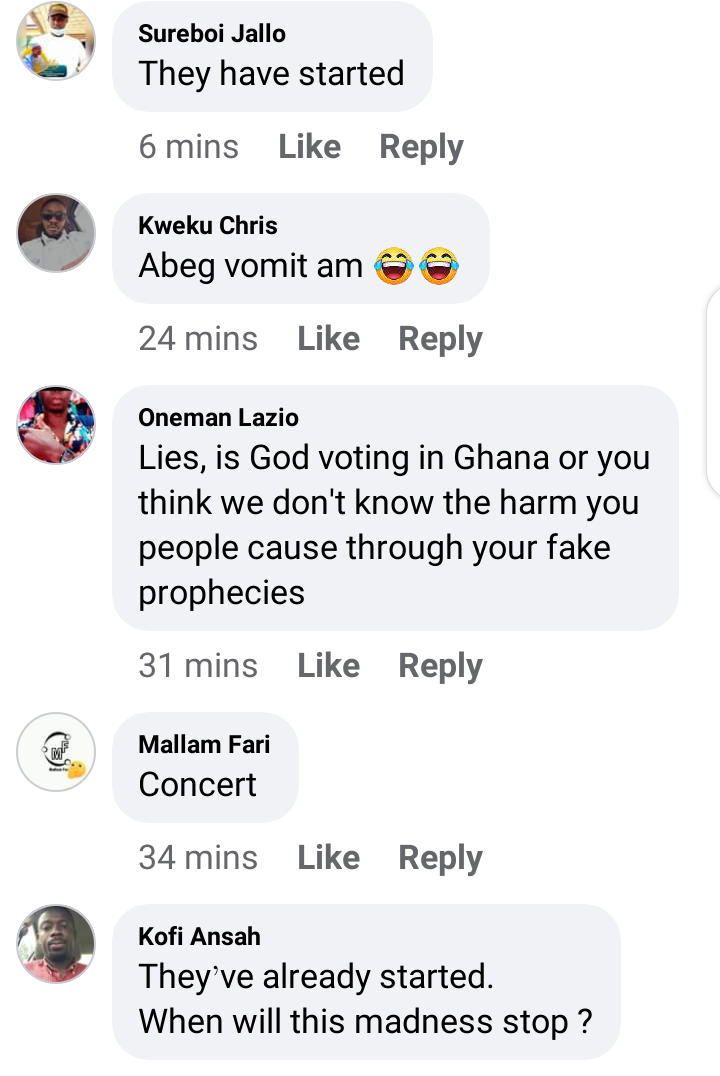Reply to Oneman Lazio's fake prophecies comment
Viewport: 720px width, 1076px height.
pyautogui.click(x=440, y=665)
